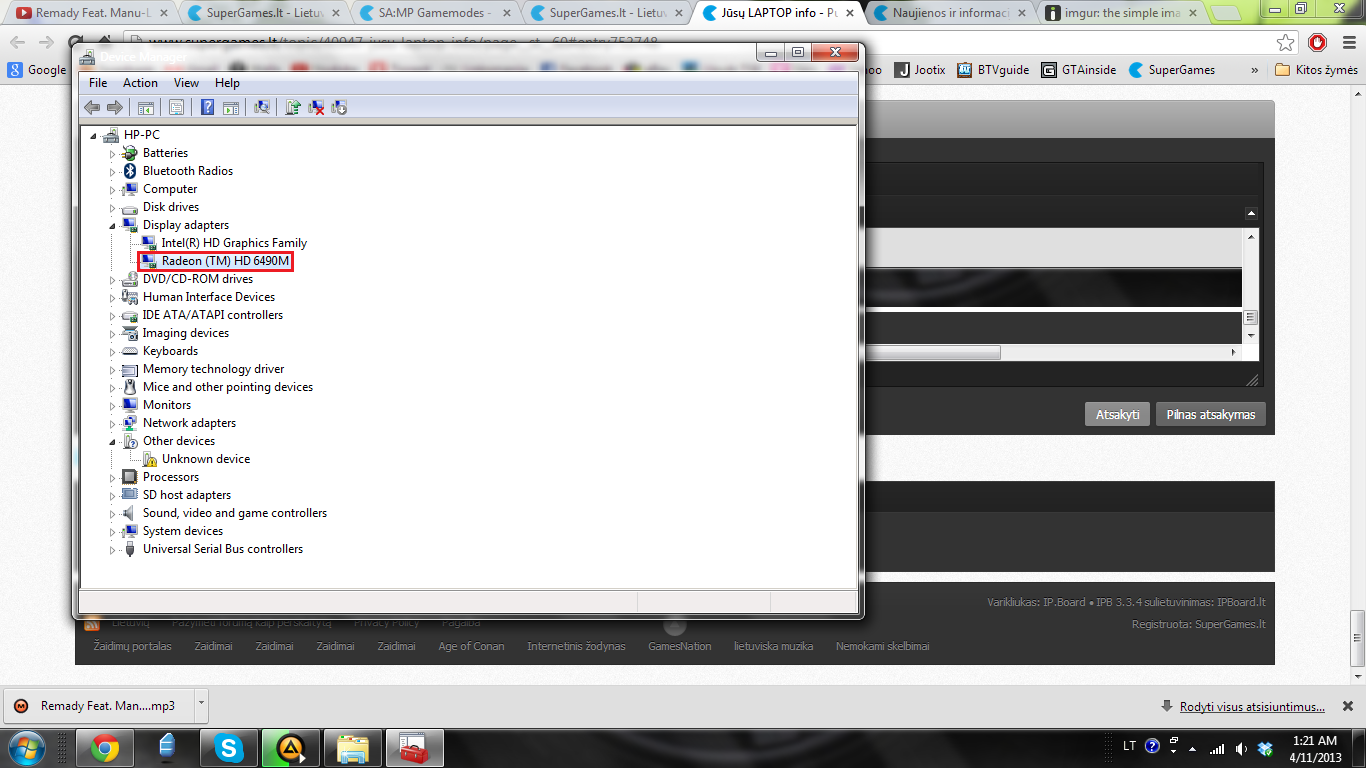This screenshot has width=1370, height=773.
Task: Click the red AdBlock extension icon
Action: [x=1318, y=43]
